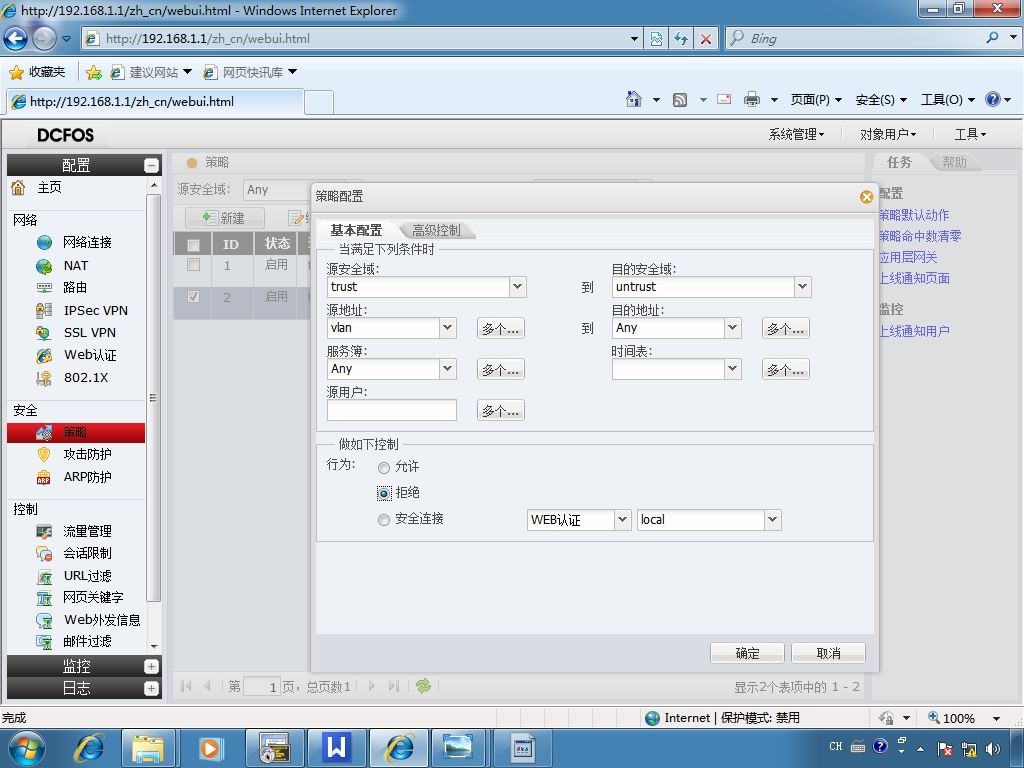Image resolution: width=1024 pixels, height=768 pixels.
Task: Click the SSL VPN icon
Action: pyautogui.click(x=44, y=333)
